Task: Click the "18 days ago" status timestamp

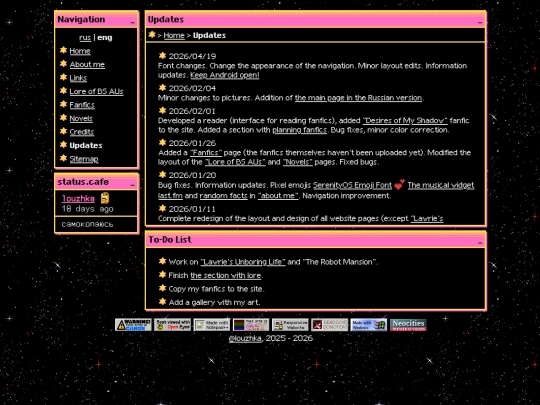Action: [87, 209]
